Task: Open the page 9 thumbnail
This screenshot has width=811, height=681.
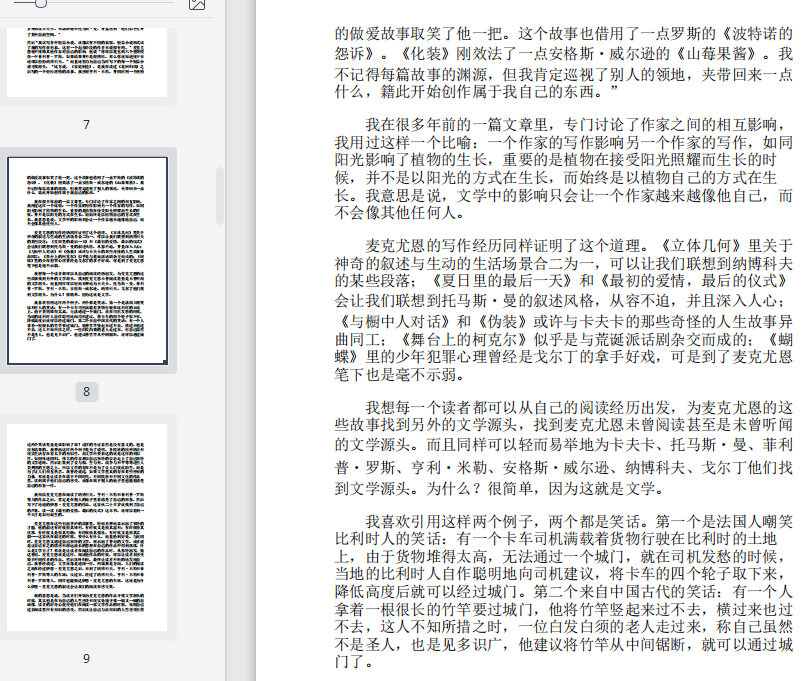Action: 87,527
